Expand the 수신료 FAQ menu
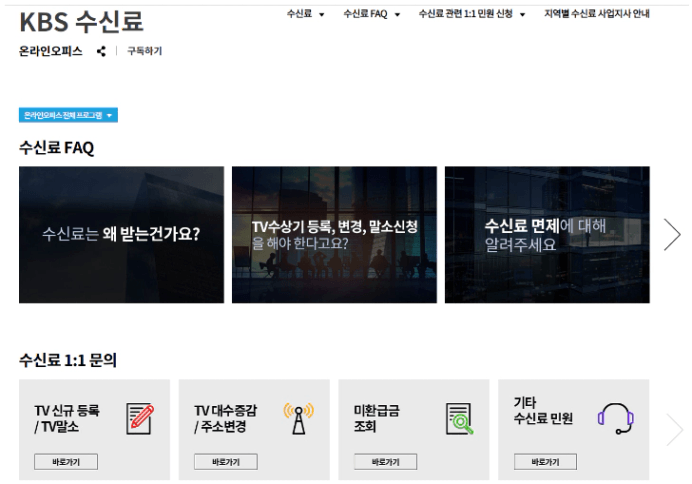This screenshot has height=484, width=692. click(x=372, y=14)
